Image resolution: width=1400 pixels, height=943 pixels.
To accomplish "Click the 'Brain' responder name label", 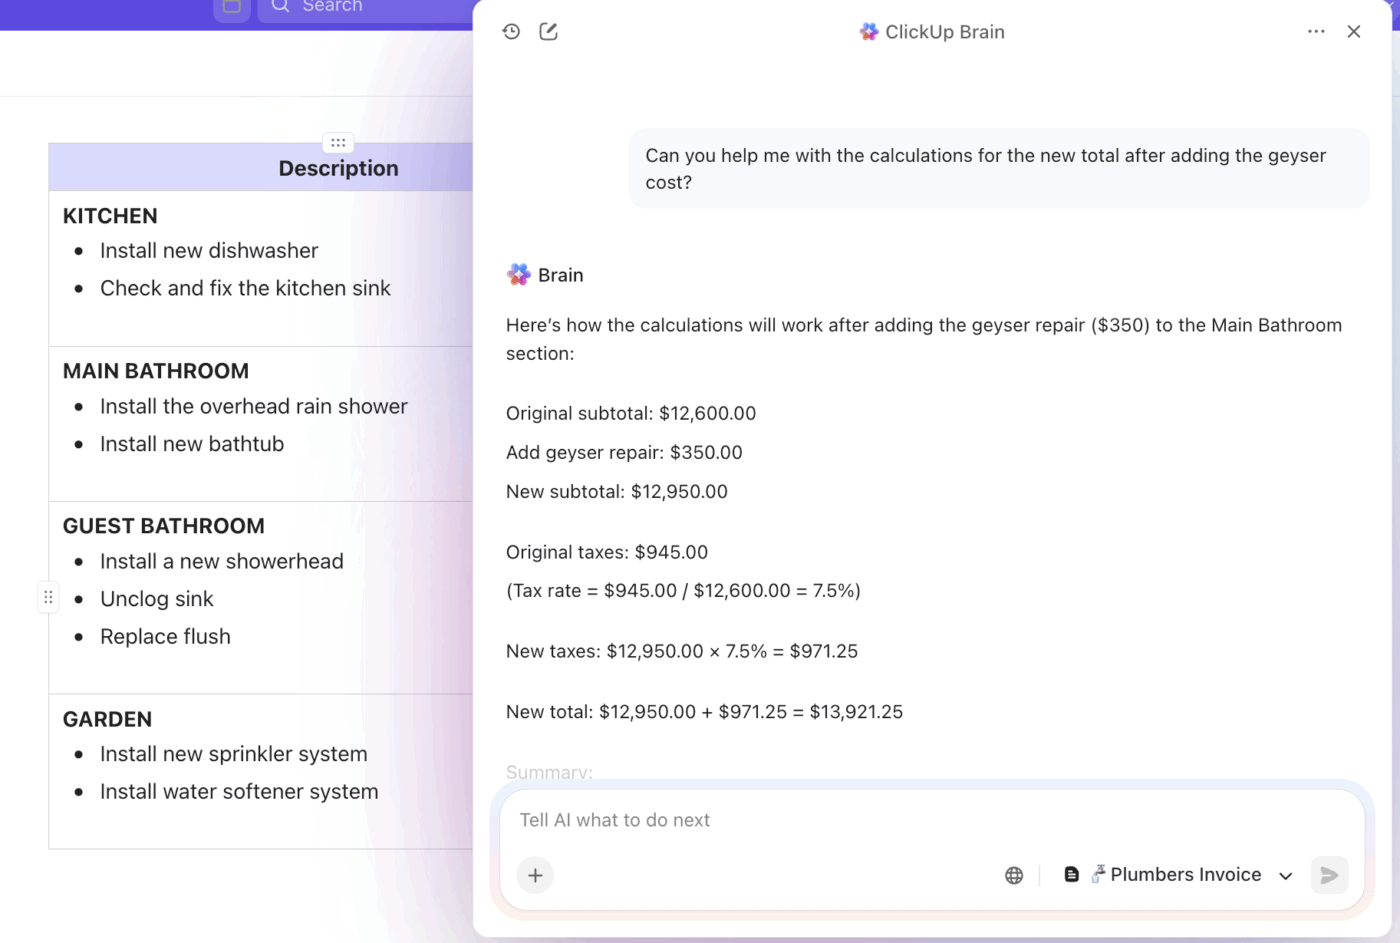I will pyautogui.click(x=560, y=275).
